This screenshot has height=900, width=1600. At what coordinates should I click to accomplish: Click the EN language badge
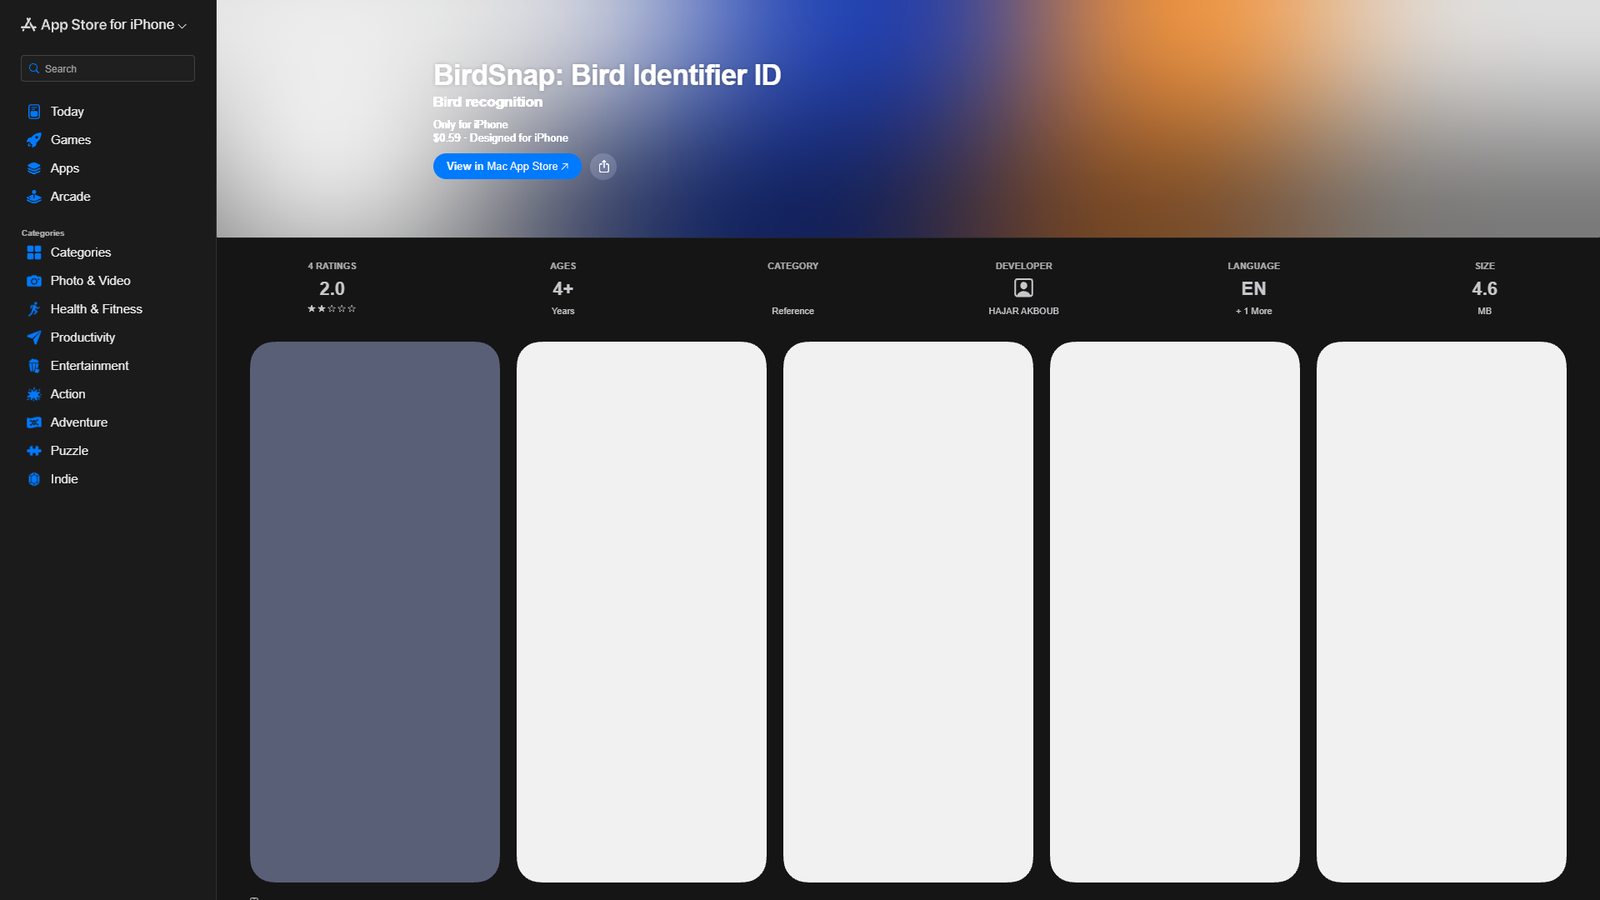[x=1254, y=289]
